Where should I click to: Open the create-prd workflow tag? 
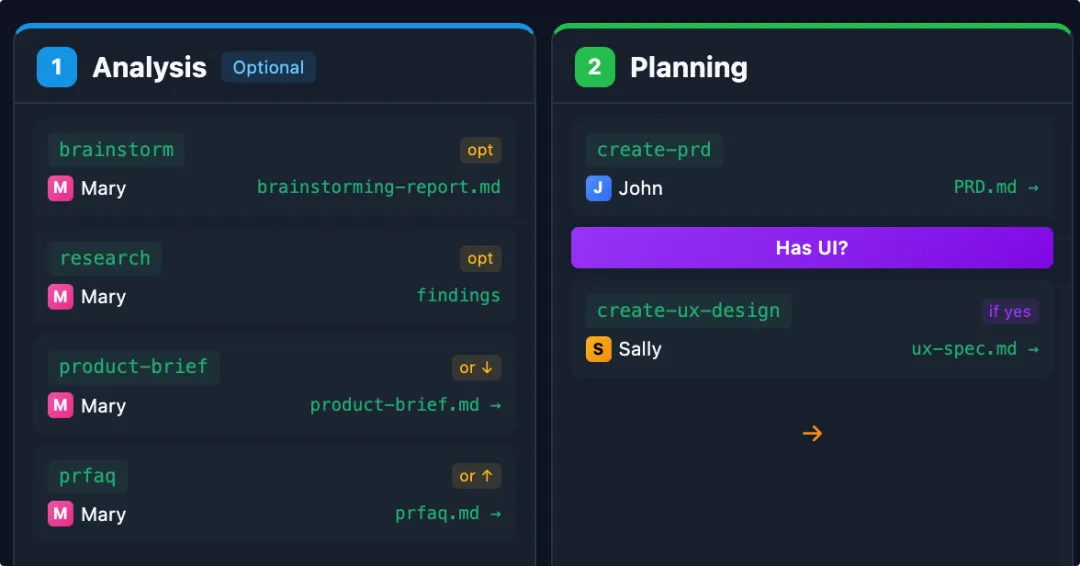654,150
